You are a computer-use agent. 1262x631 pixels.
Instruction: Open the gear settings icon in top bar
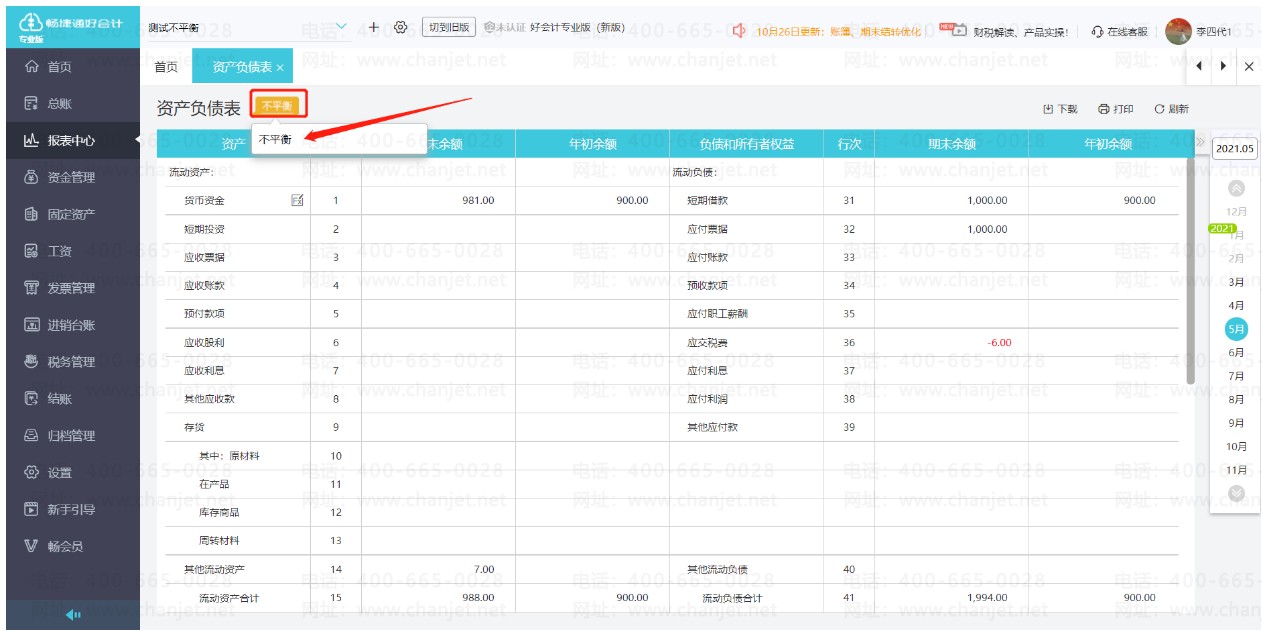pyautogui.click(x=401, y=27)
